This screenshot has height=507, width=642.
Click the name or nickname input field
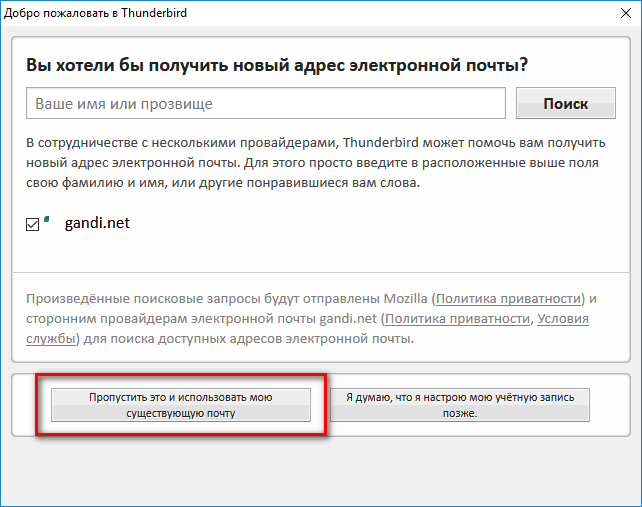[x=266, y=103]
